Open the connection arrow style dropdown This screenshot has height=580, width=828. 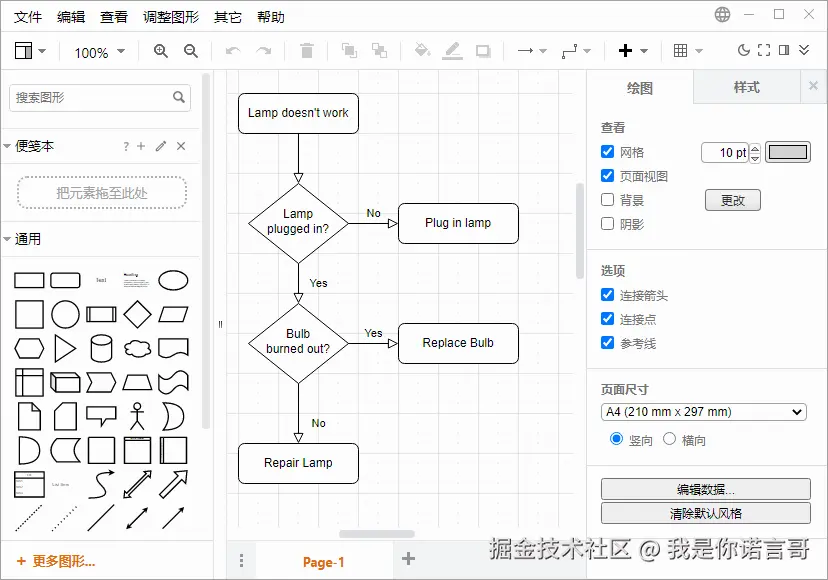[x=532, y=51]
